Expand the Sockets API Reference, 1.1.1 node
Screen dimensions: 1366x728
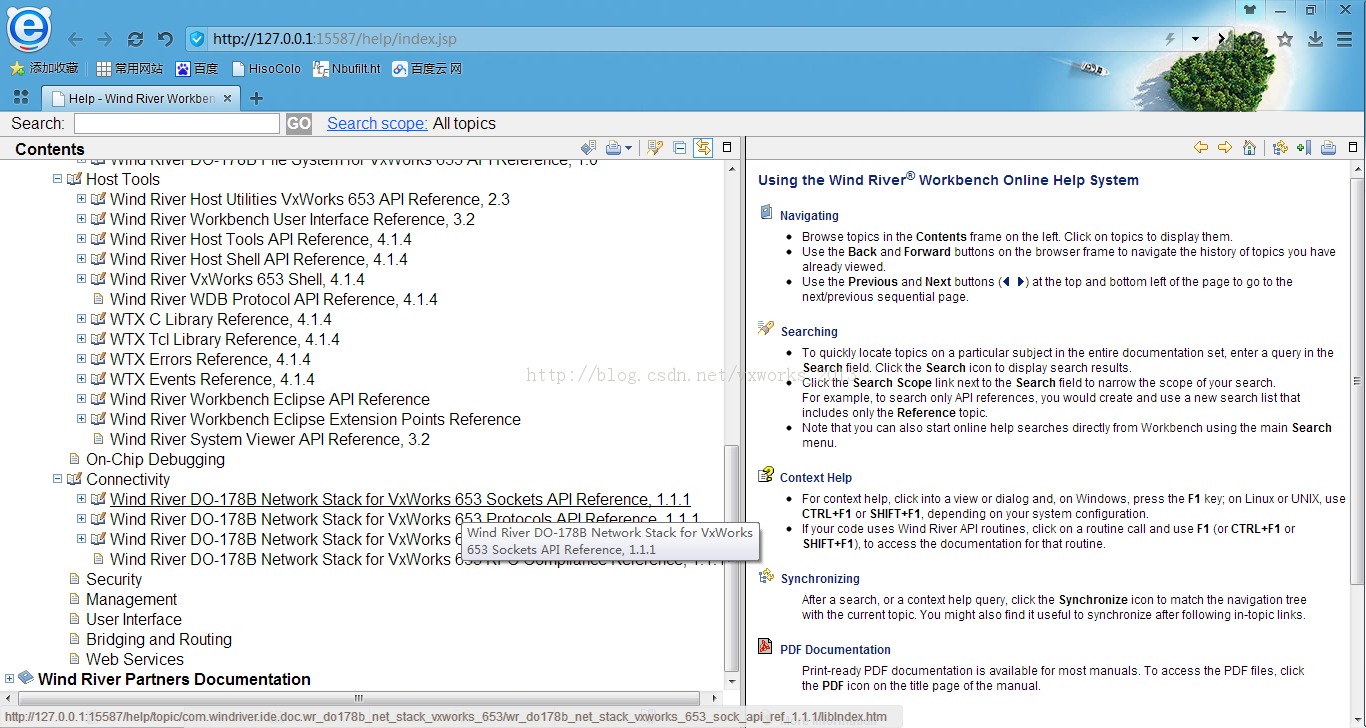[x=81, y=499]
